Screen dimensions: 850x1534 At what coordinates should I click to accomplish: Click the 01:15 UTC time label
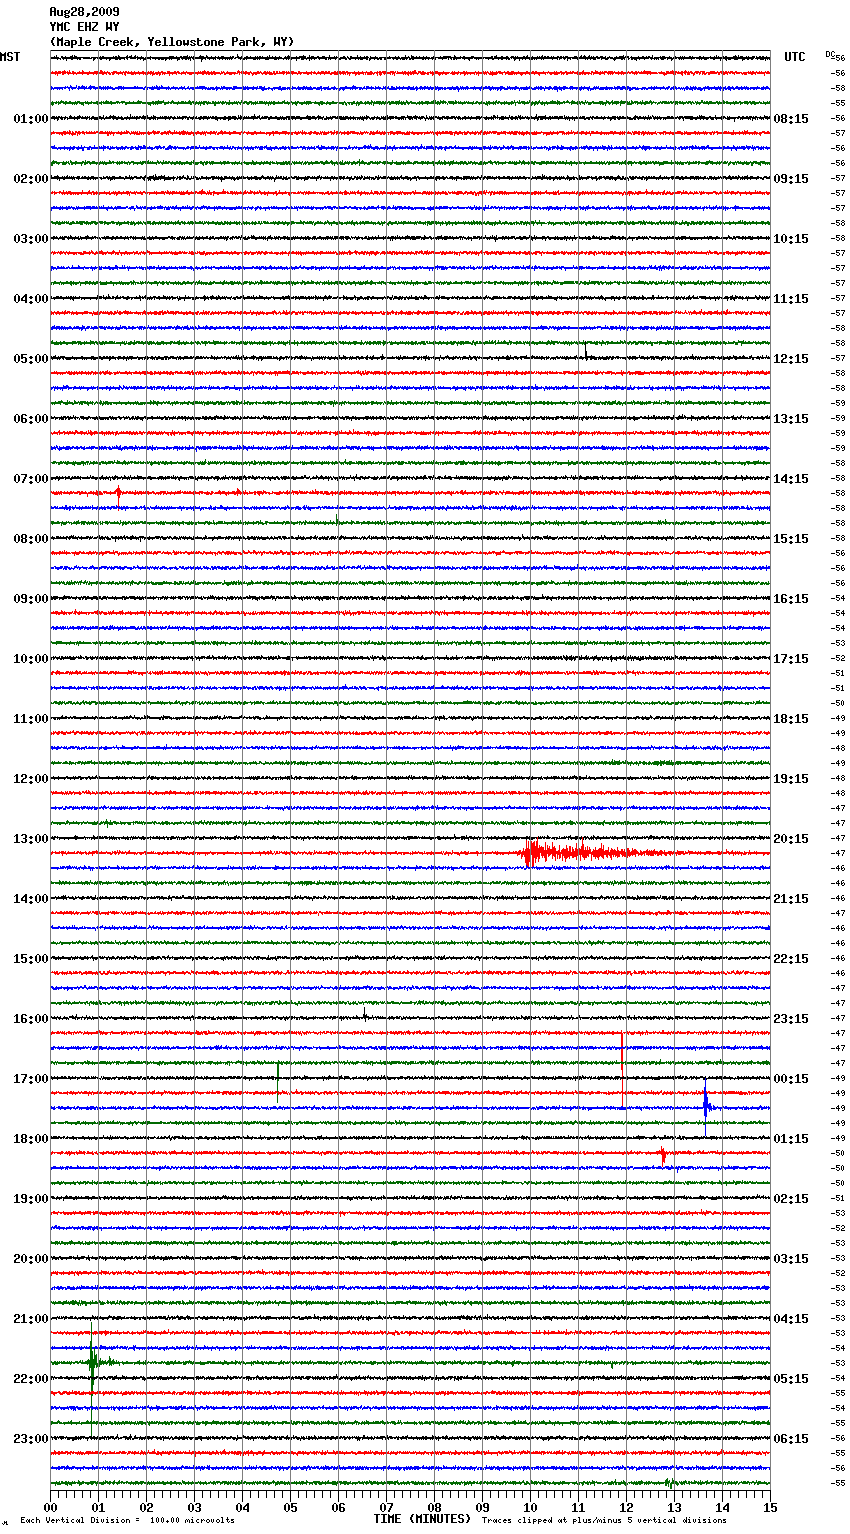[x=791, y=1139]
